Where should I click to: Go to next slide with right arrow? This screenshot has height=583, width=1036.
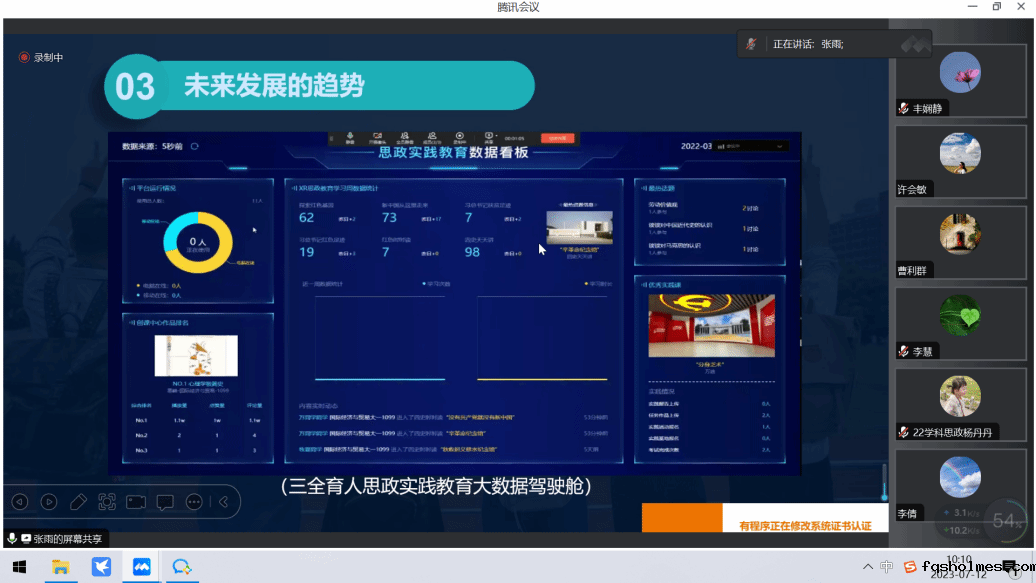49,501
